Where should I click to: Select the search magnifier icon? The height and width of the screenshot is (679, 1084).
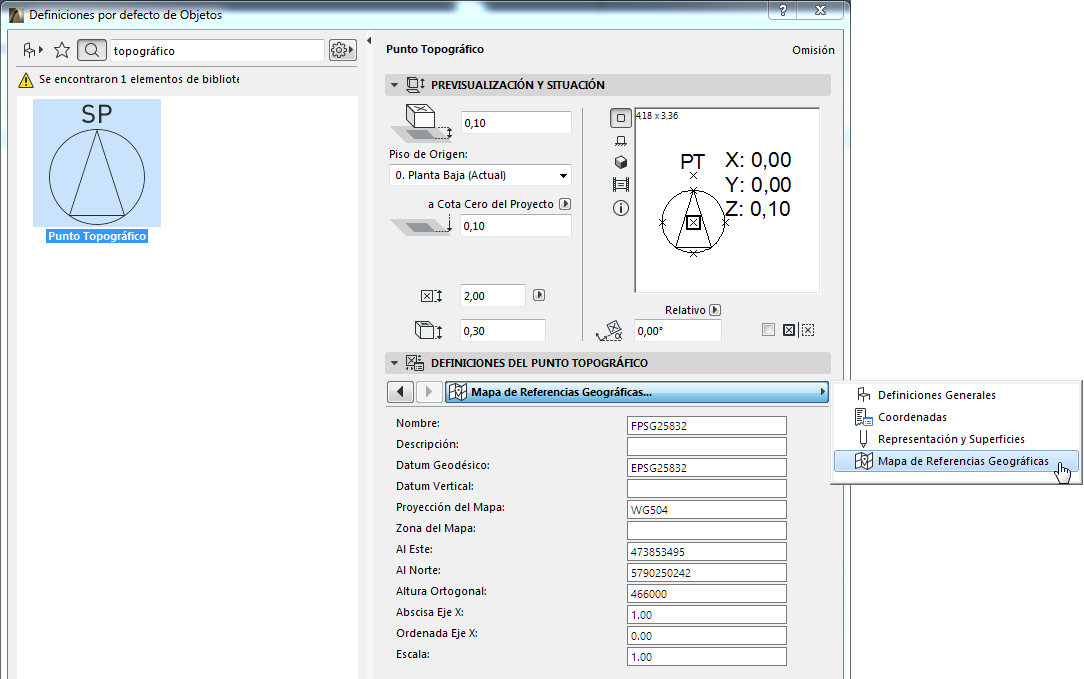click(91, 50)
